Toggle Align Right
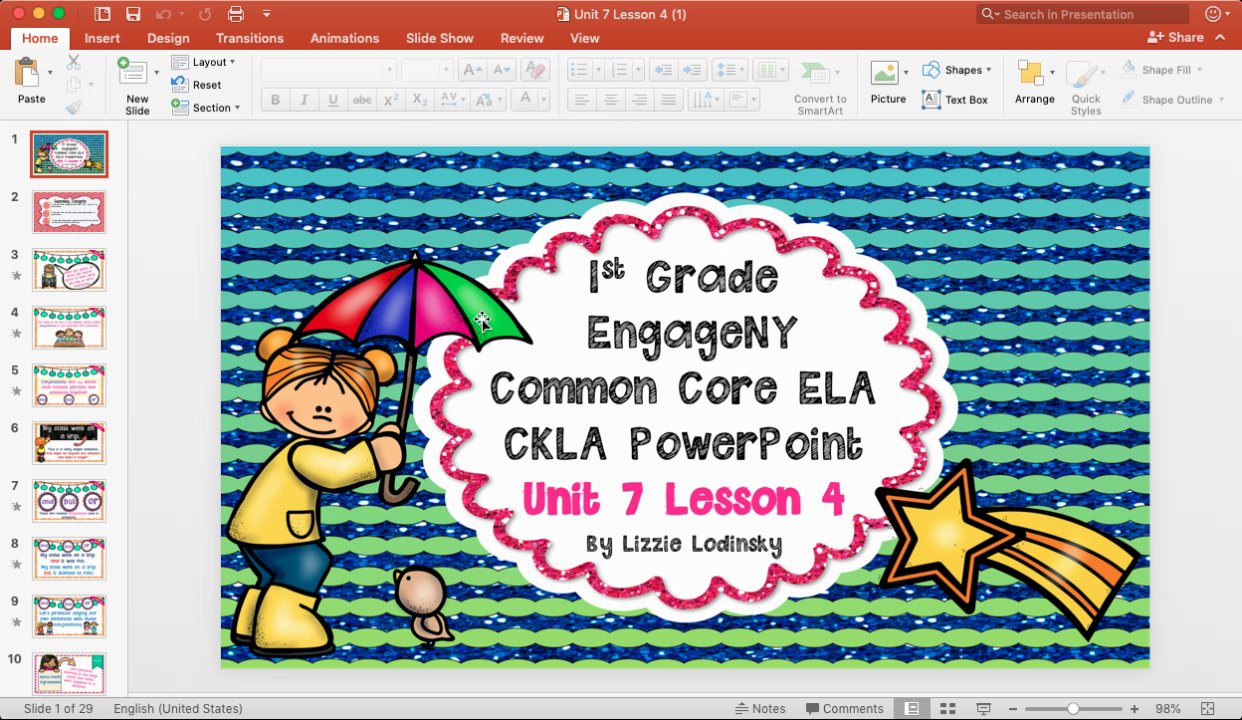 pos(639,100)
